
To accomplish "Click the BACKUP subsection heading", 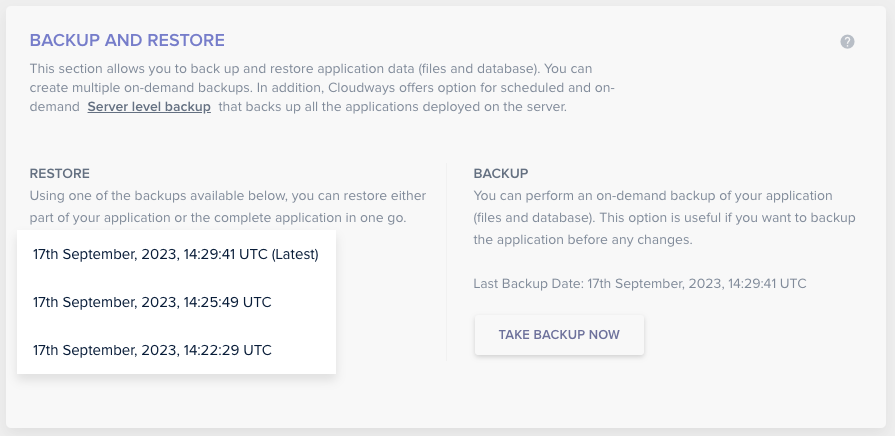I will pos(500,174).
